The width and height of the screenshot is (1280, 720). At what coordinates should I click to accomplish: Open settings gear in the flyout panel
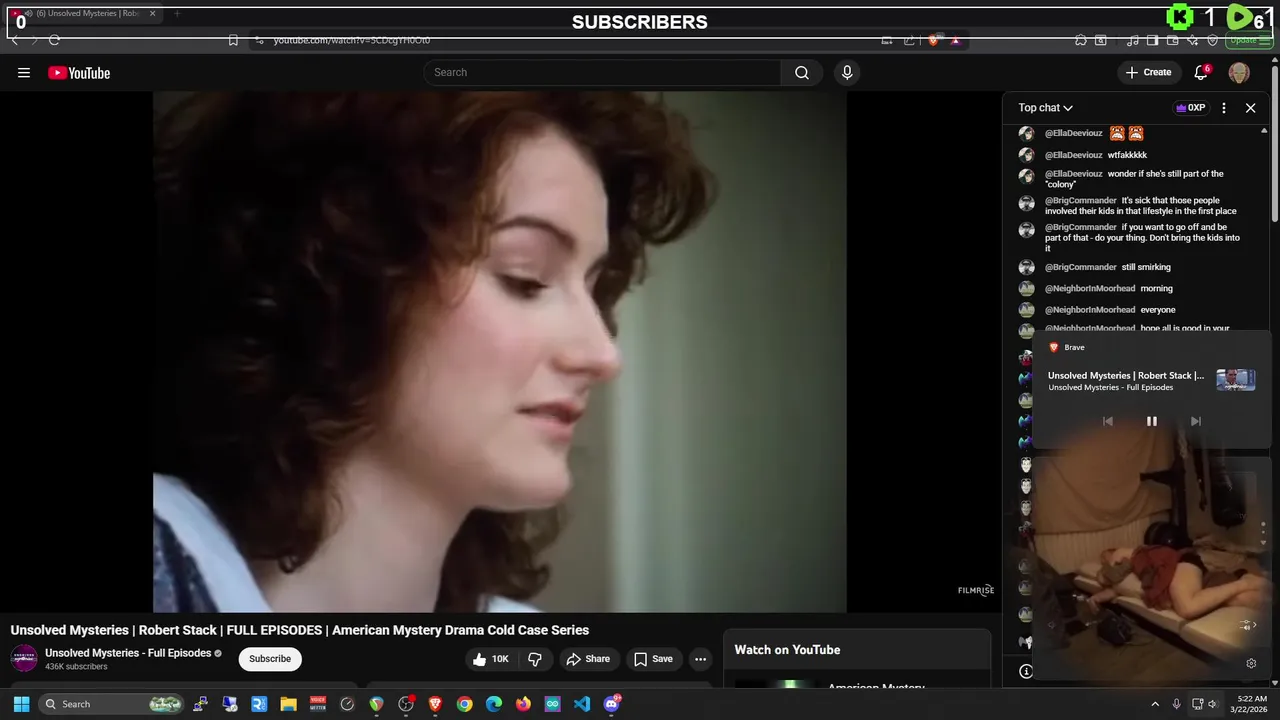(x=1251, y=663)
